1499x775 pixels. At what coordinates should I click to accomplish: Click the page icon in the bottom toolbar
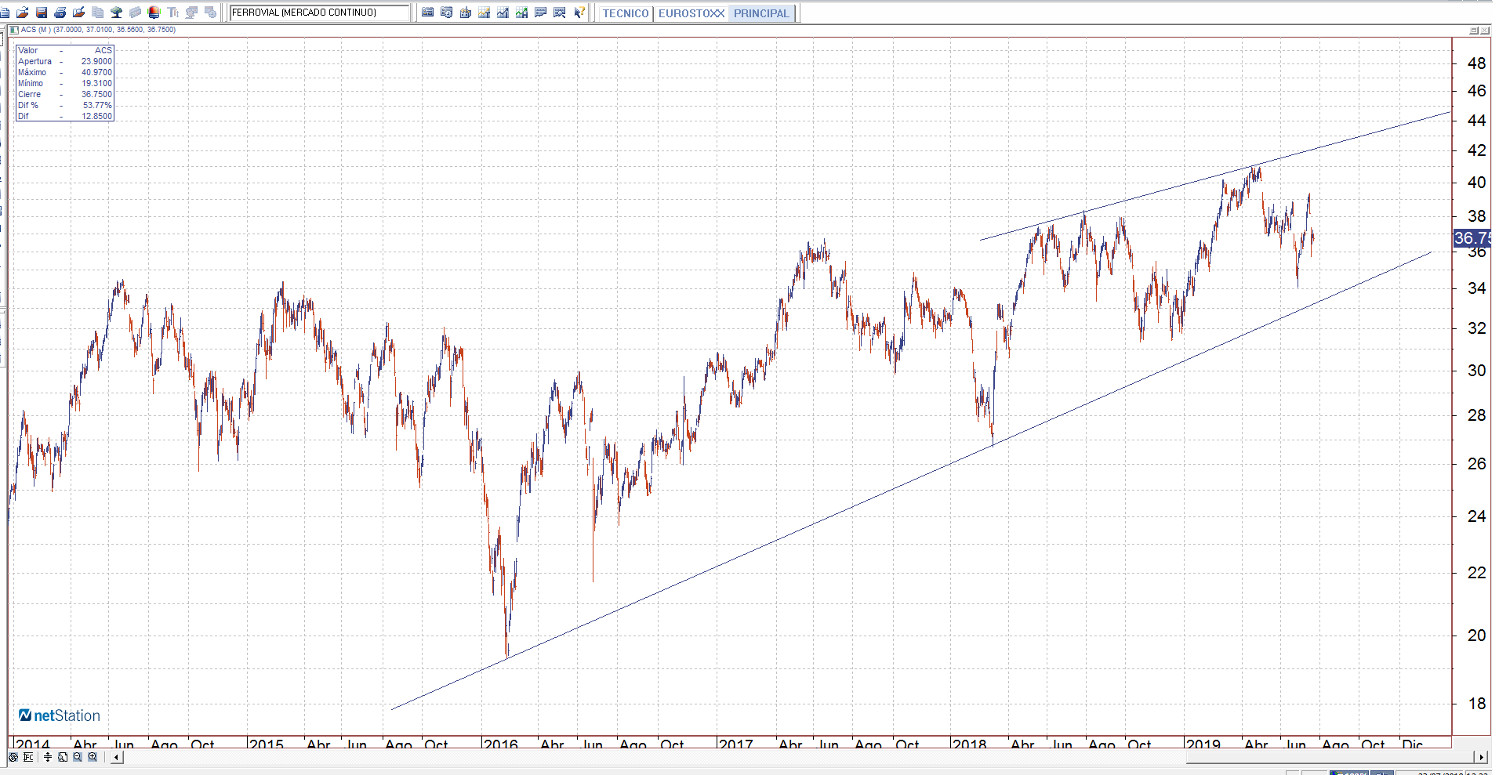pos(63,757)
